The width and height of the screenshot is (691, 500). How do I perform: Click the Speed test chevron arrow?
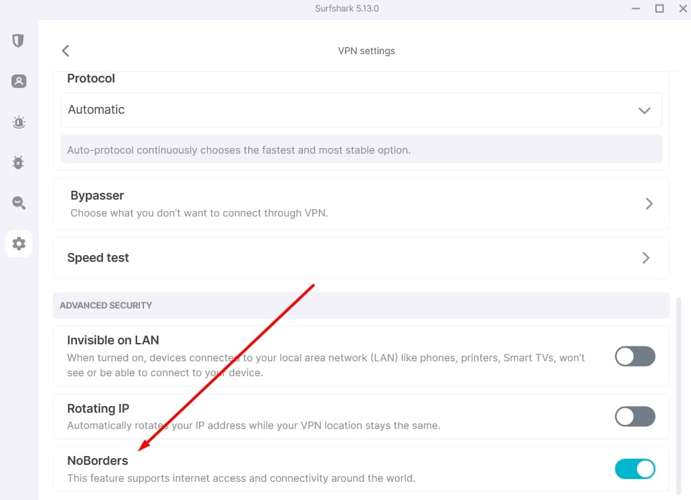tap(646, 258)
